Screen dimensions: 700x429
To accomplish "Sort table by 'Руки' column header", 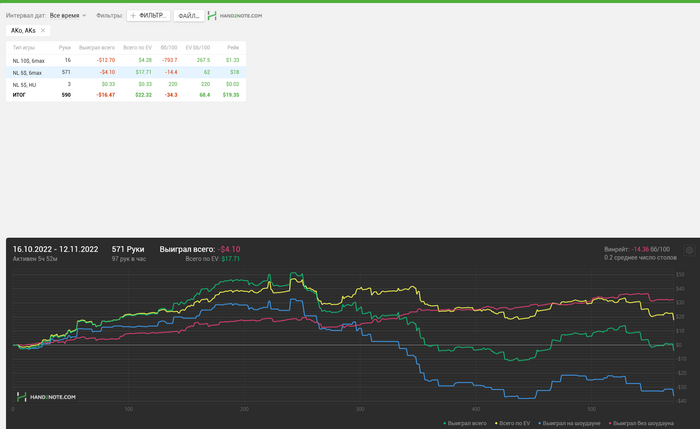I will 65,48.
